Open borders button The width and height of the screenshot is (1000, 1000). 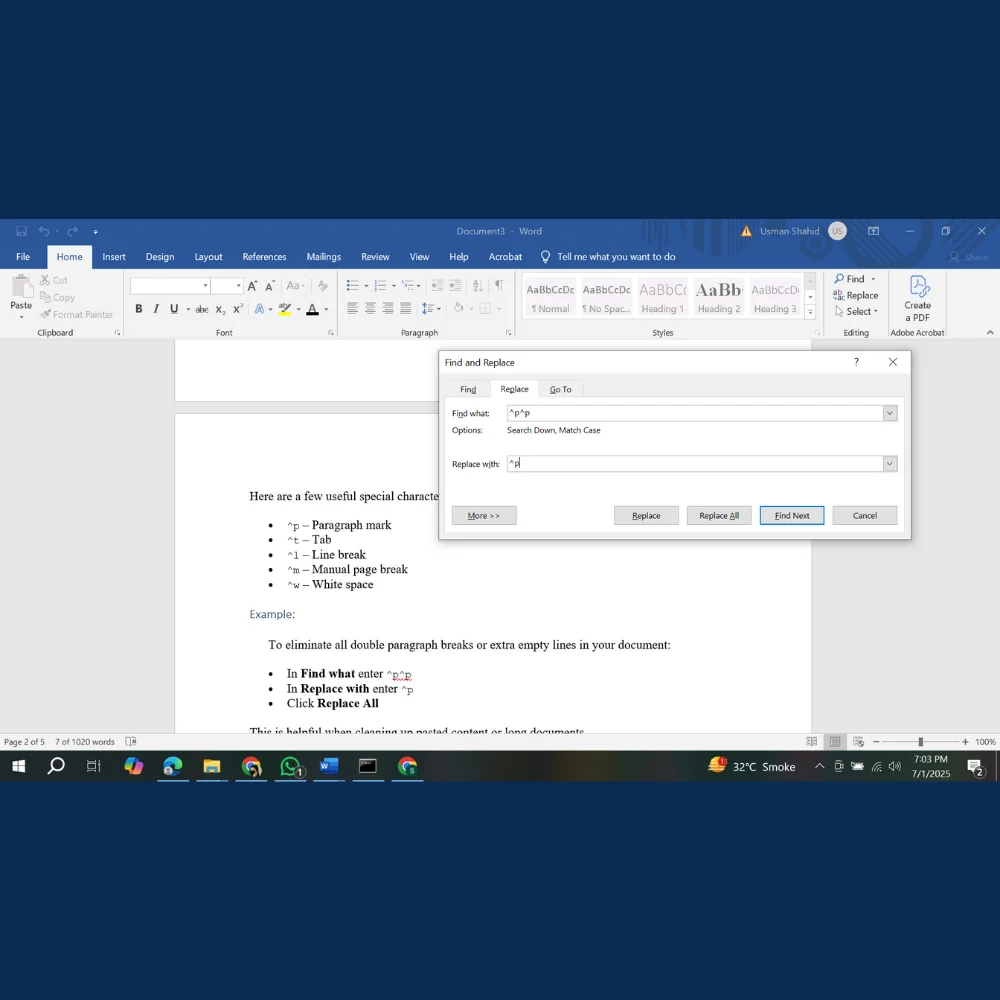pyautogui.click(x=485, y=309)
